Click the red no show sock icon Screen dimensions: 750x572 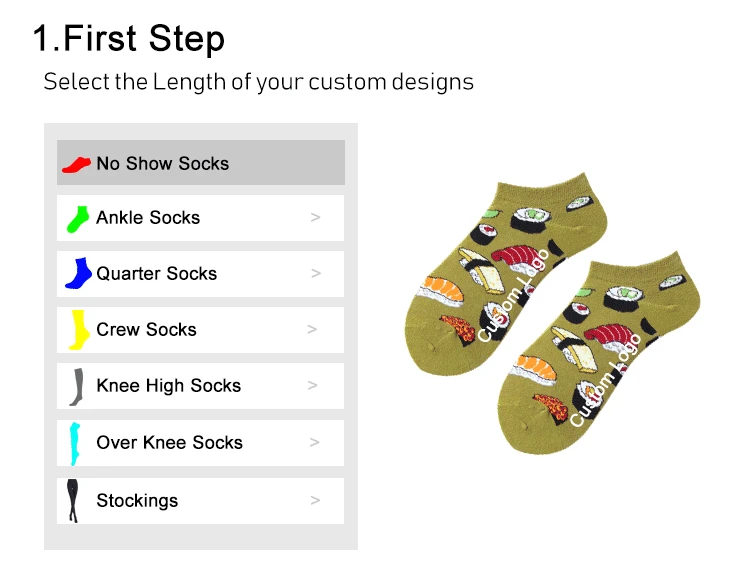click(76, 163)
